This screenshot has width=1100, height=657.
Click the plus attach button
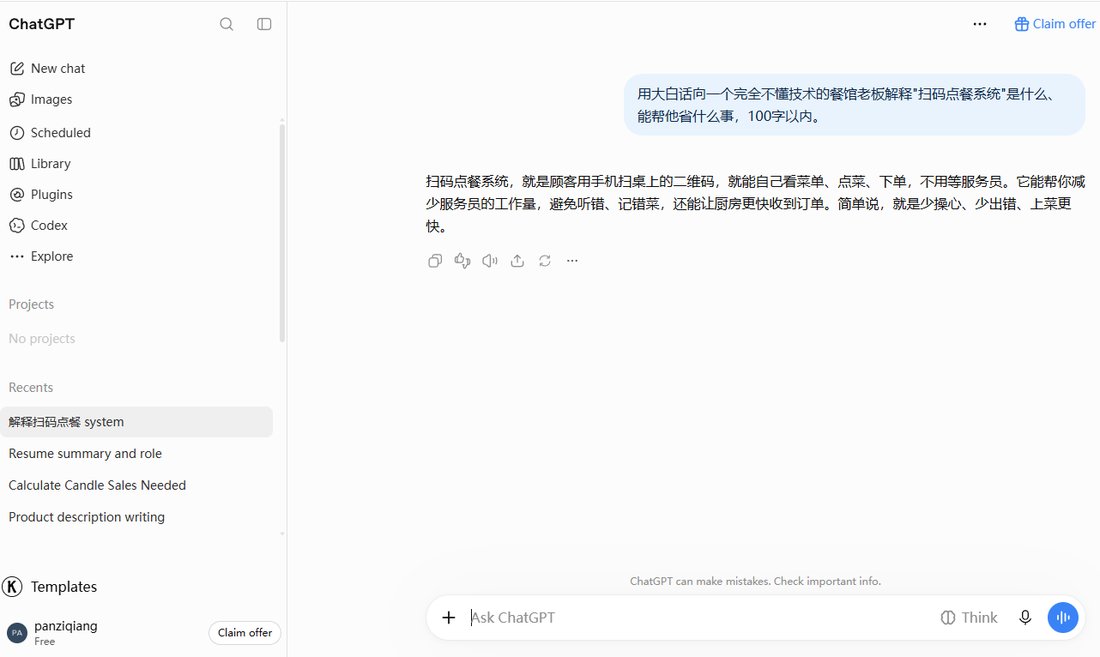pyautogui.click(x=448, y=617)
